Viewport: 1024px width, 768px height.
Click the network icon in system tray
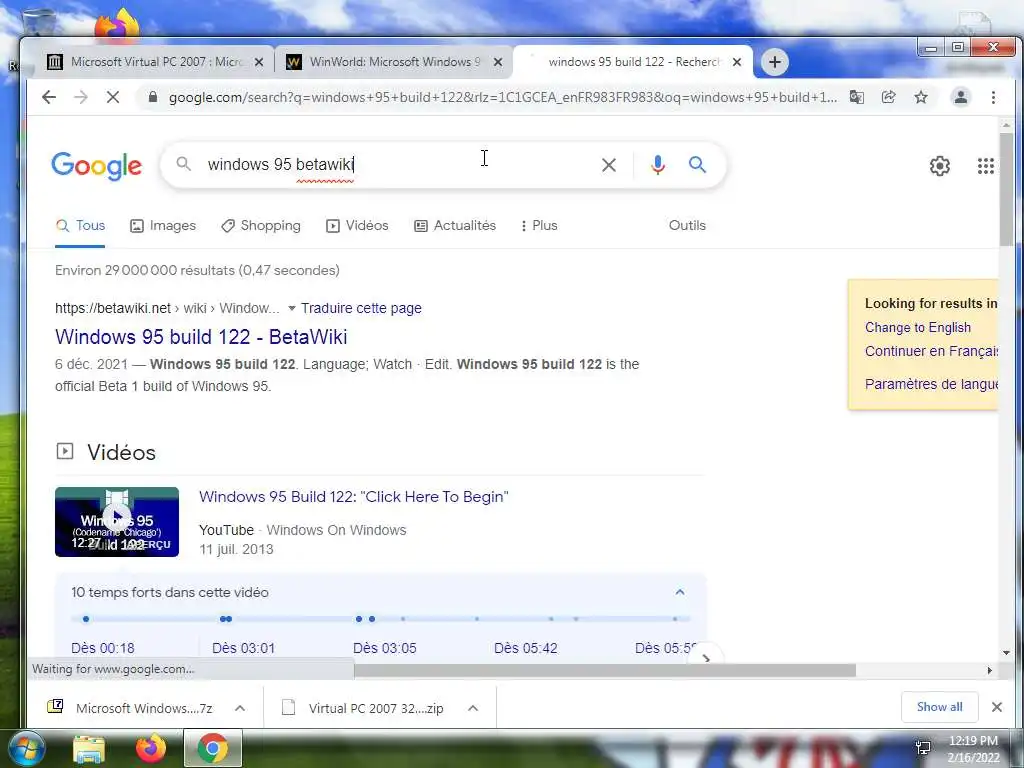pyautogui.click(x=923, y=748)
